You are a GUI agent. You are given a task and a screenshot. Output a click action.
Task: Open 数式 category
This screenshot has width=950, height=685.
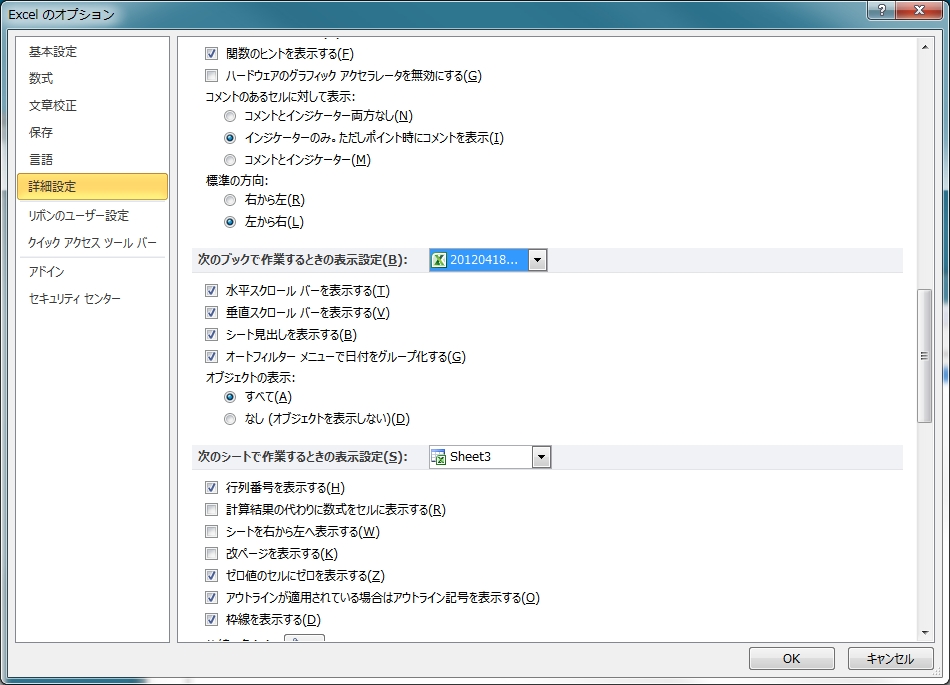coord(93,79)
